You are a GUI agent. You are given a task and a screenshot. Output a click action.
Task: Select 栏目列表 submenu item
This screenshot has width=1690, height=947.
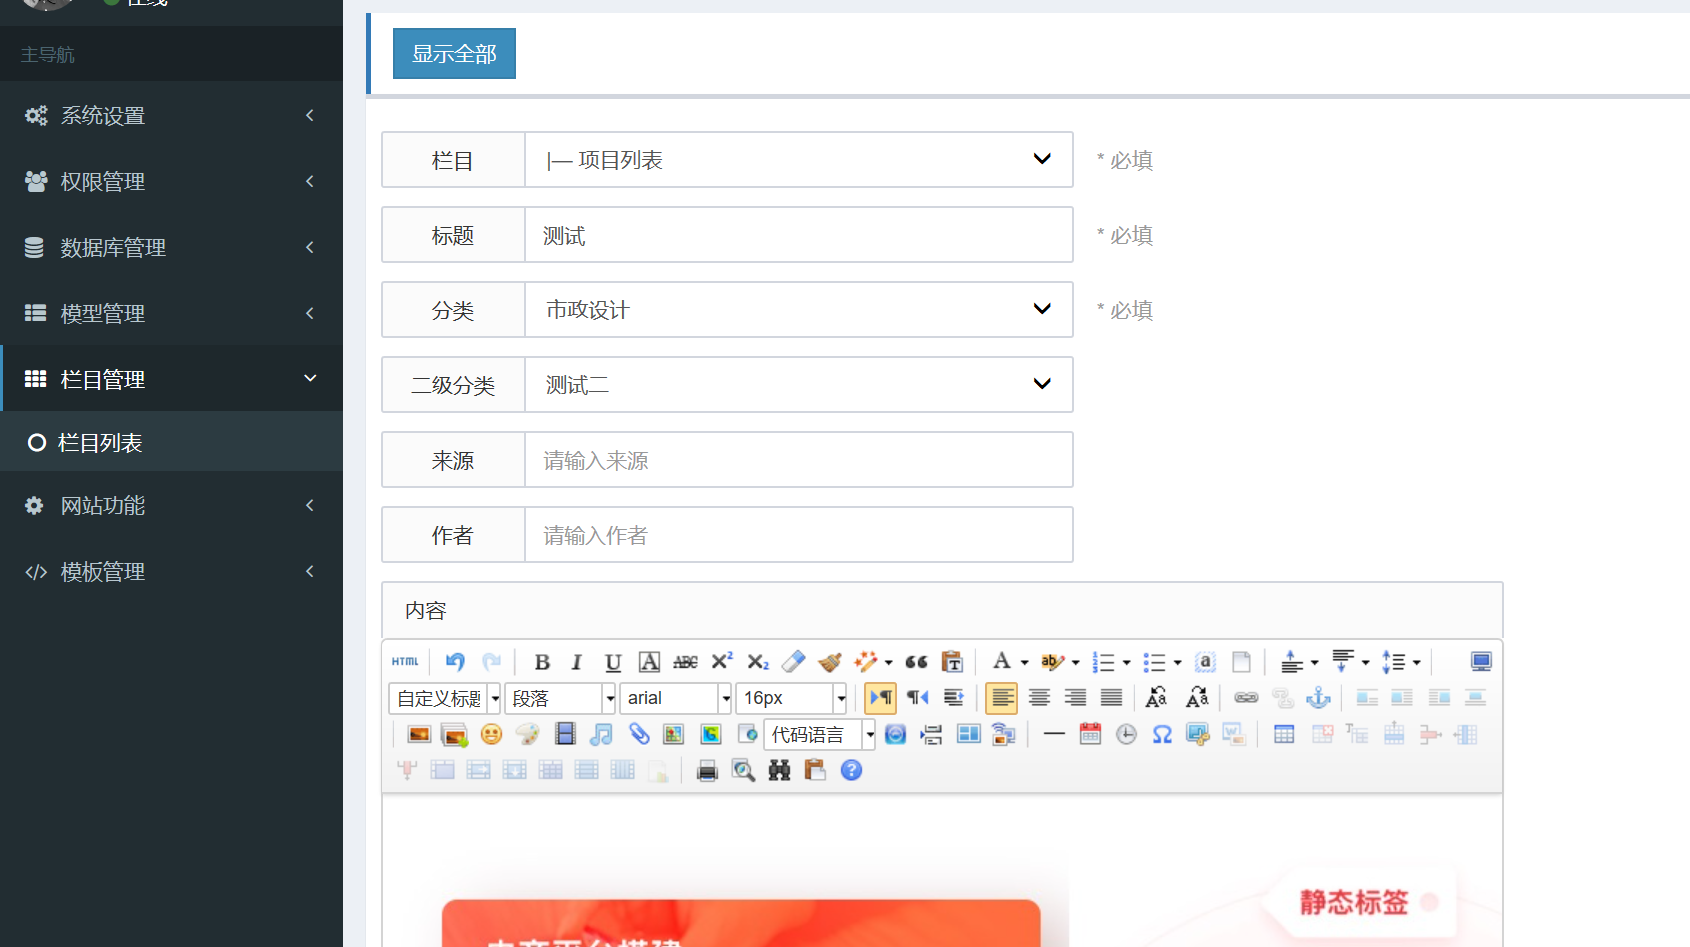pyautogui.click(x=172, y=442)
